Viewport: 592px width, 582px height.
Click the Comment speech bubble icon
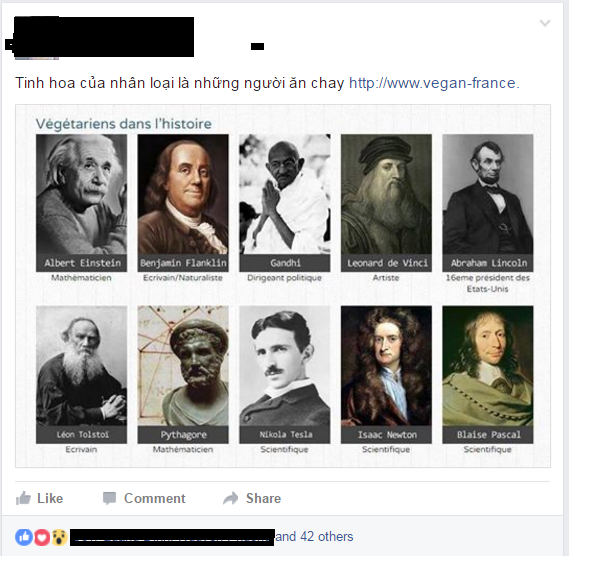109,498
